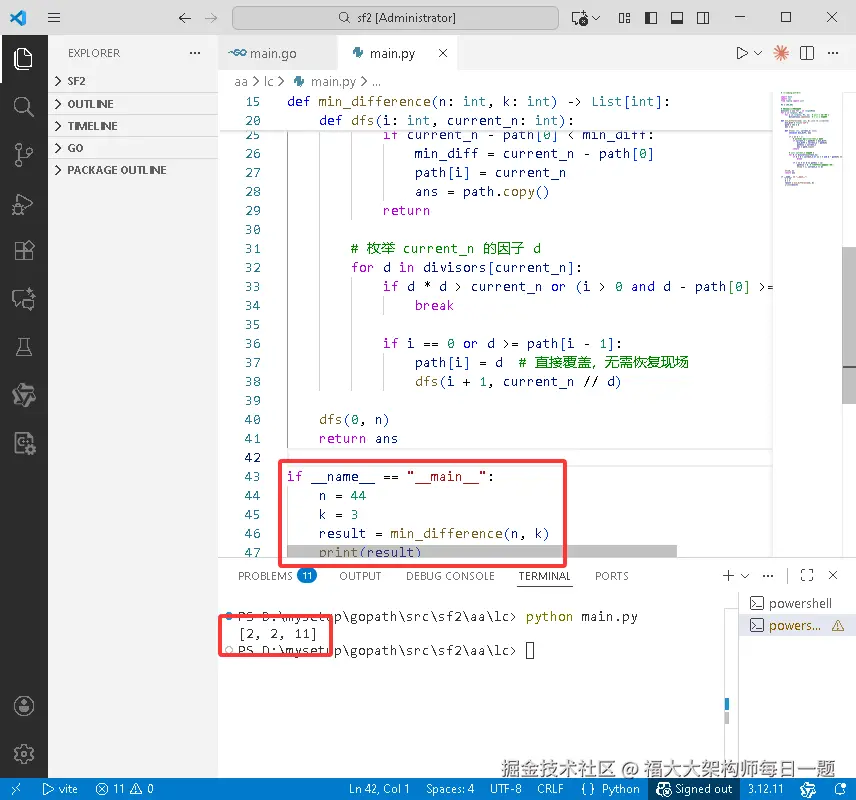Select the second powers... terminal with warning
856x800 pixels.
pyautogui.click(x=796, y=625)
